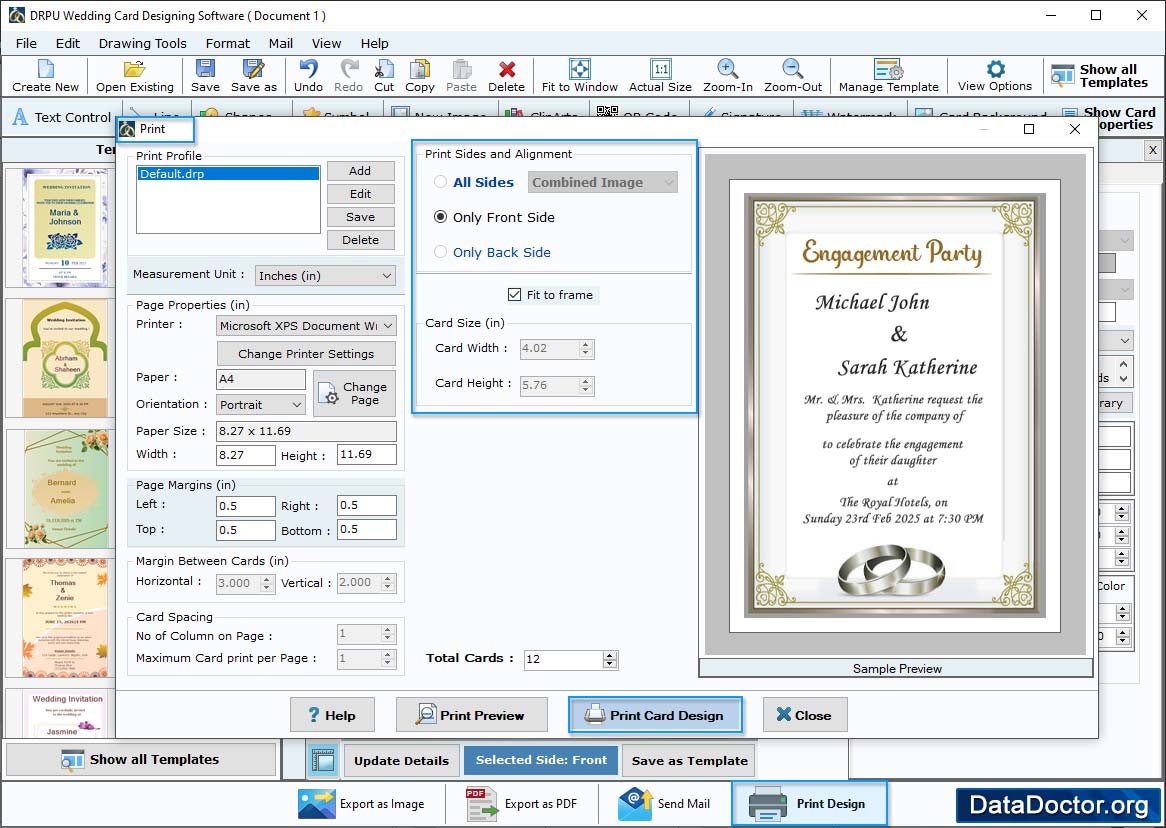Click the Card Width stepper
Viewport: 1166px width, 828px height.
pyautogui.click(x=586, y=348)
